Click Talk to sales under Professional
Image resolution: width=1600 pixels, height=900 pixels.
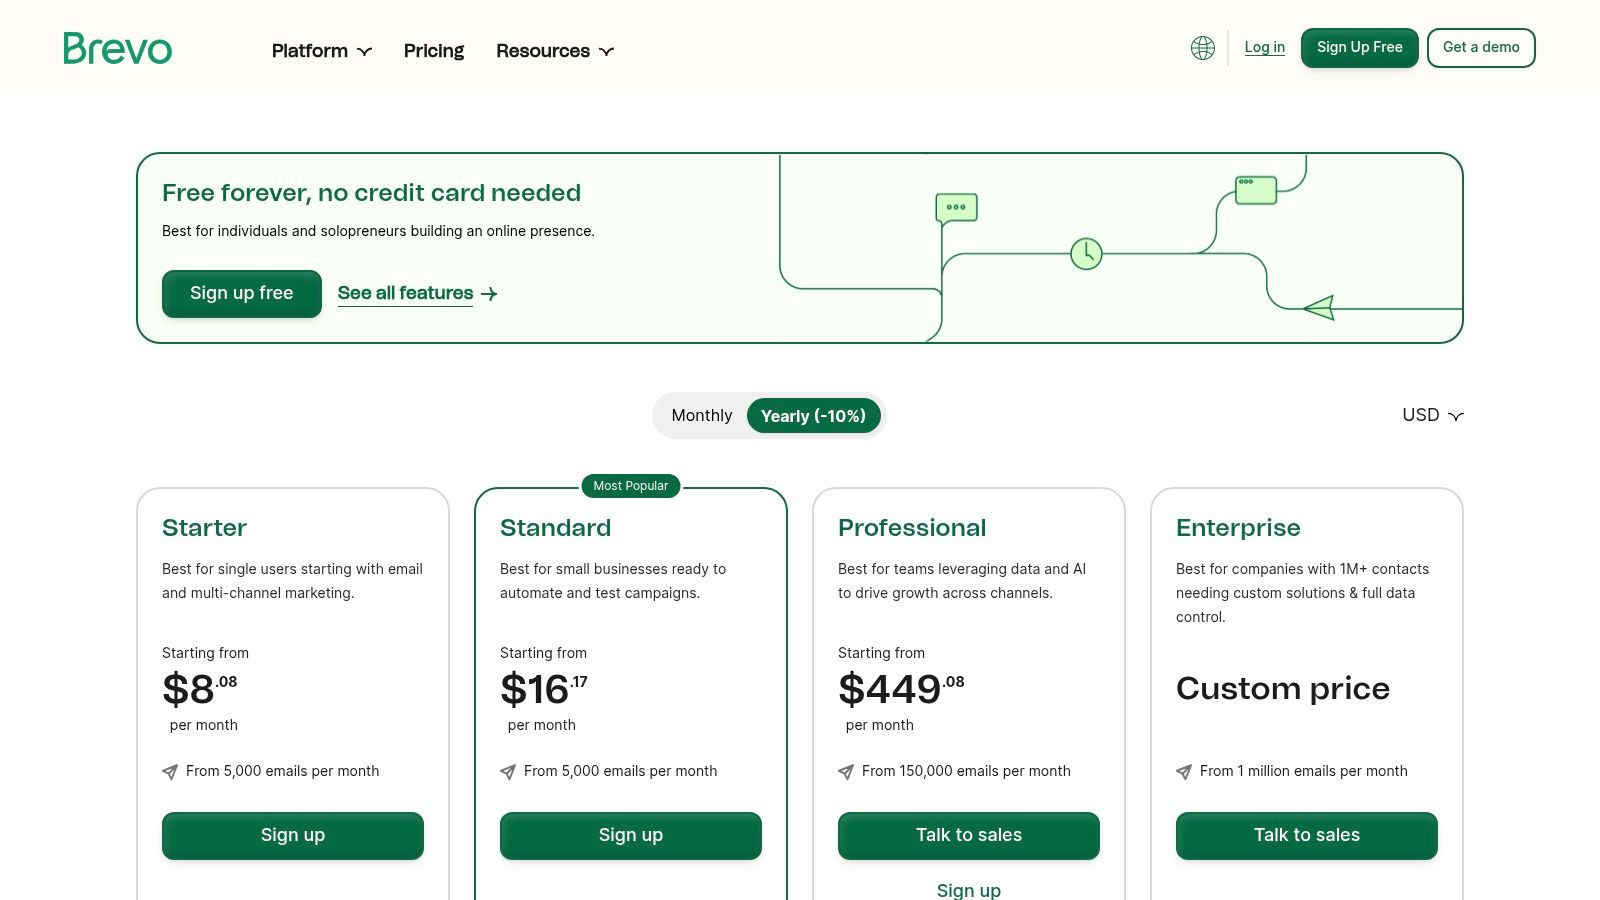point(968,835)
